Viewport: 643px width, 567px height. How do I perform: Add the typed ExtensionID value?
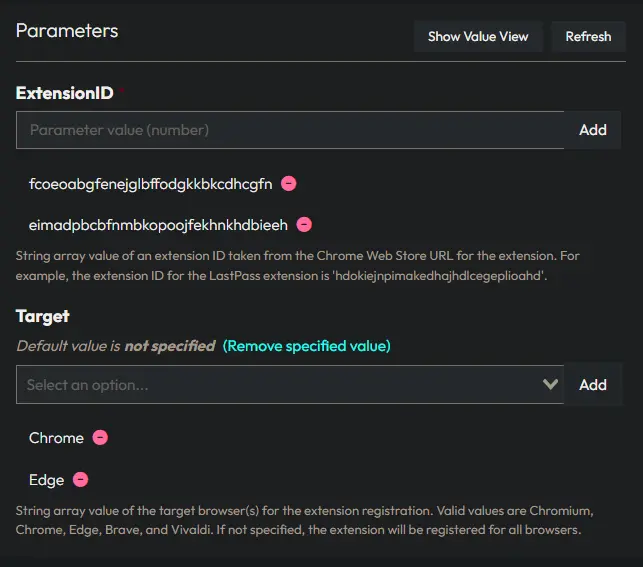click(592, 130)
